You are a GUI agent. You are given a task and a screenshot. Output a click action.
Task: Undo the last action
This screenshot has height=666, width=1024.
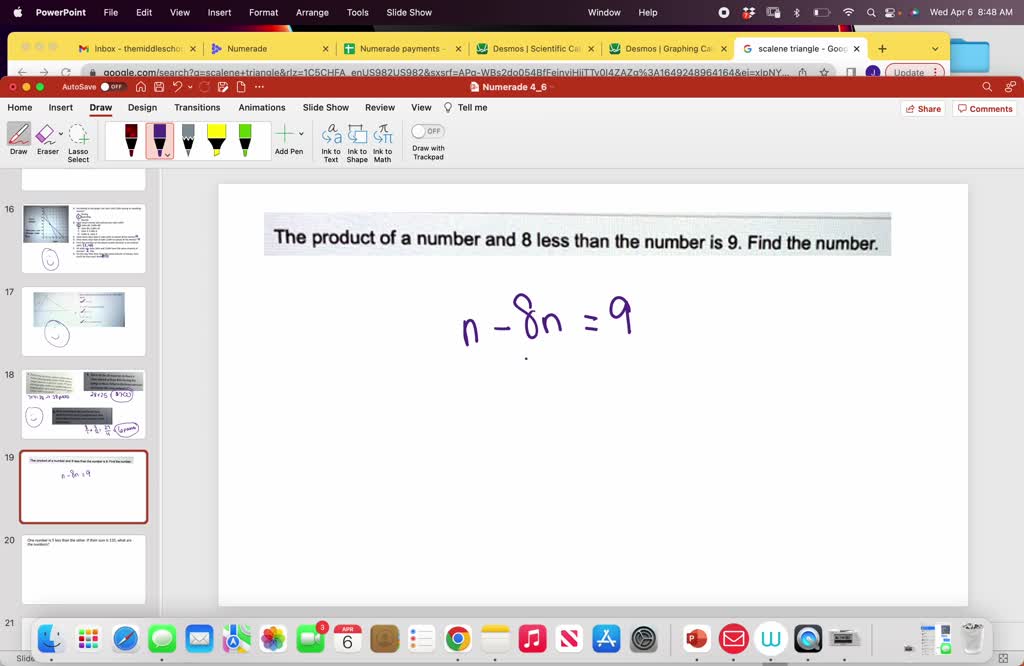pyautogui.click(x=178, y=87)
